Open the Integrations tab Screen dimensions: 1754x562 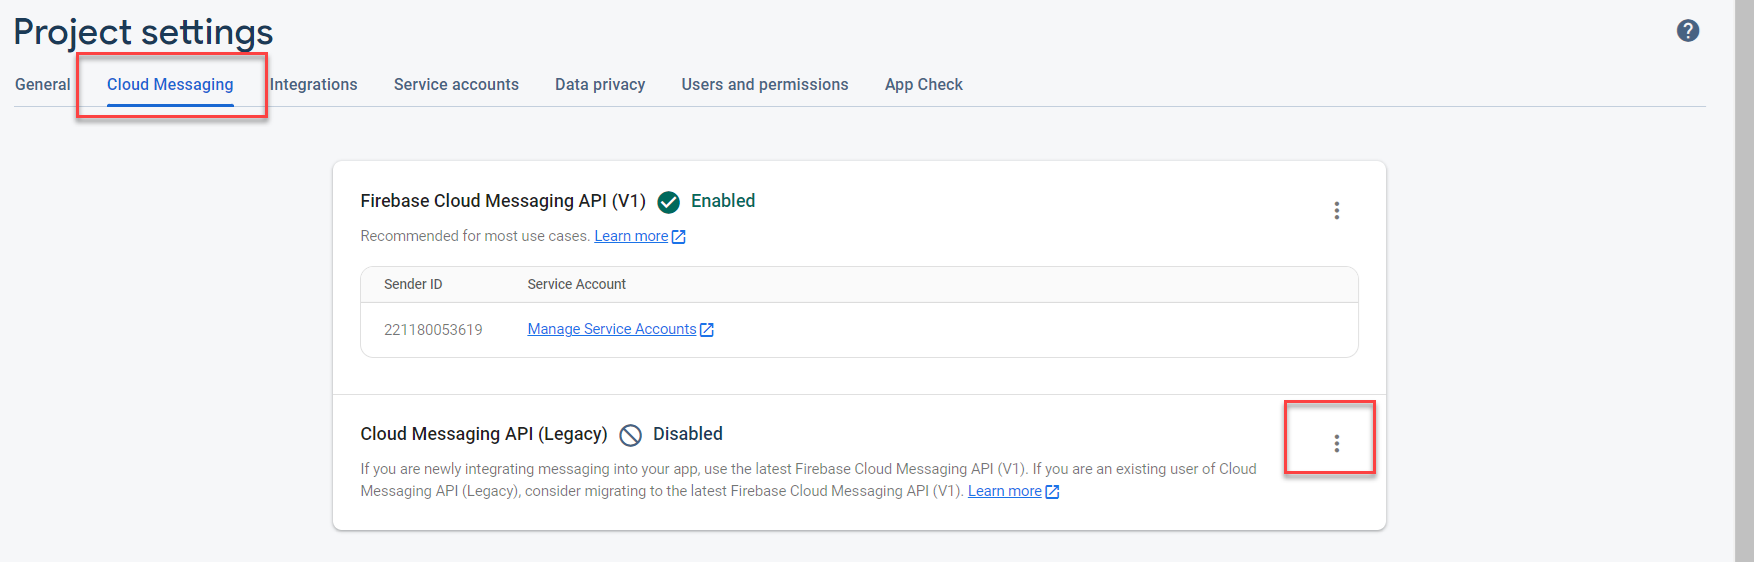coord(313,85)
